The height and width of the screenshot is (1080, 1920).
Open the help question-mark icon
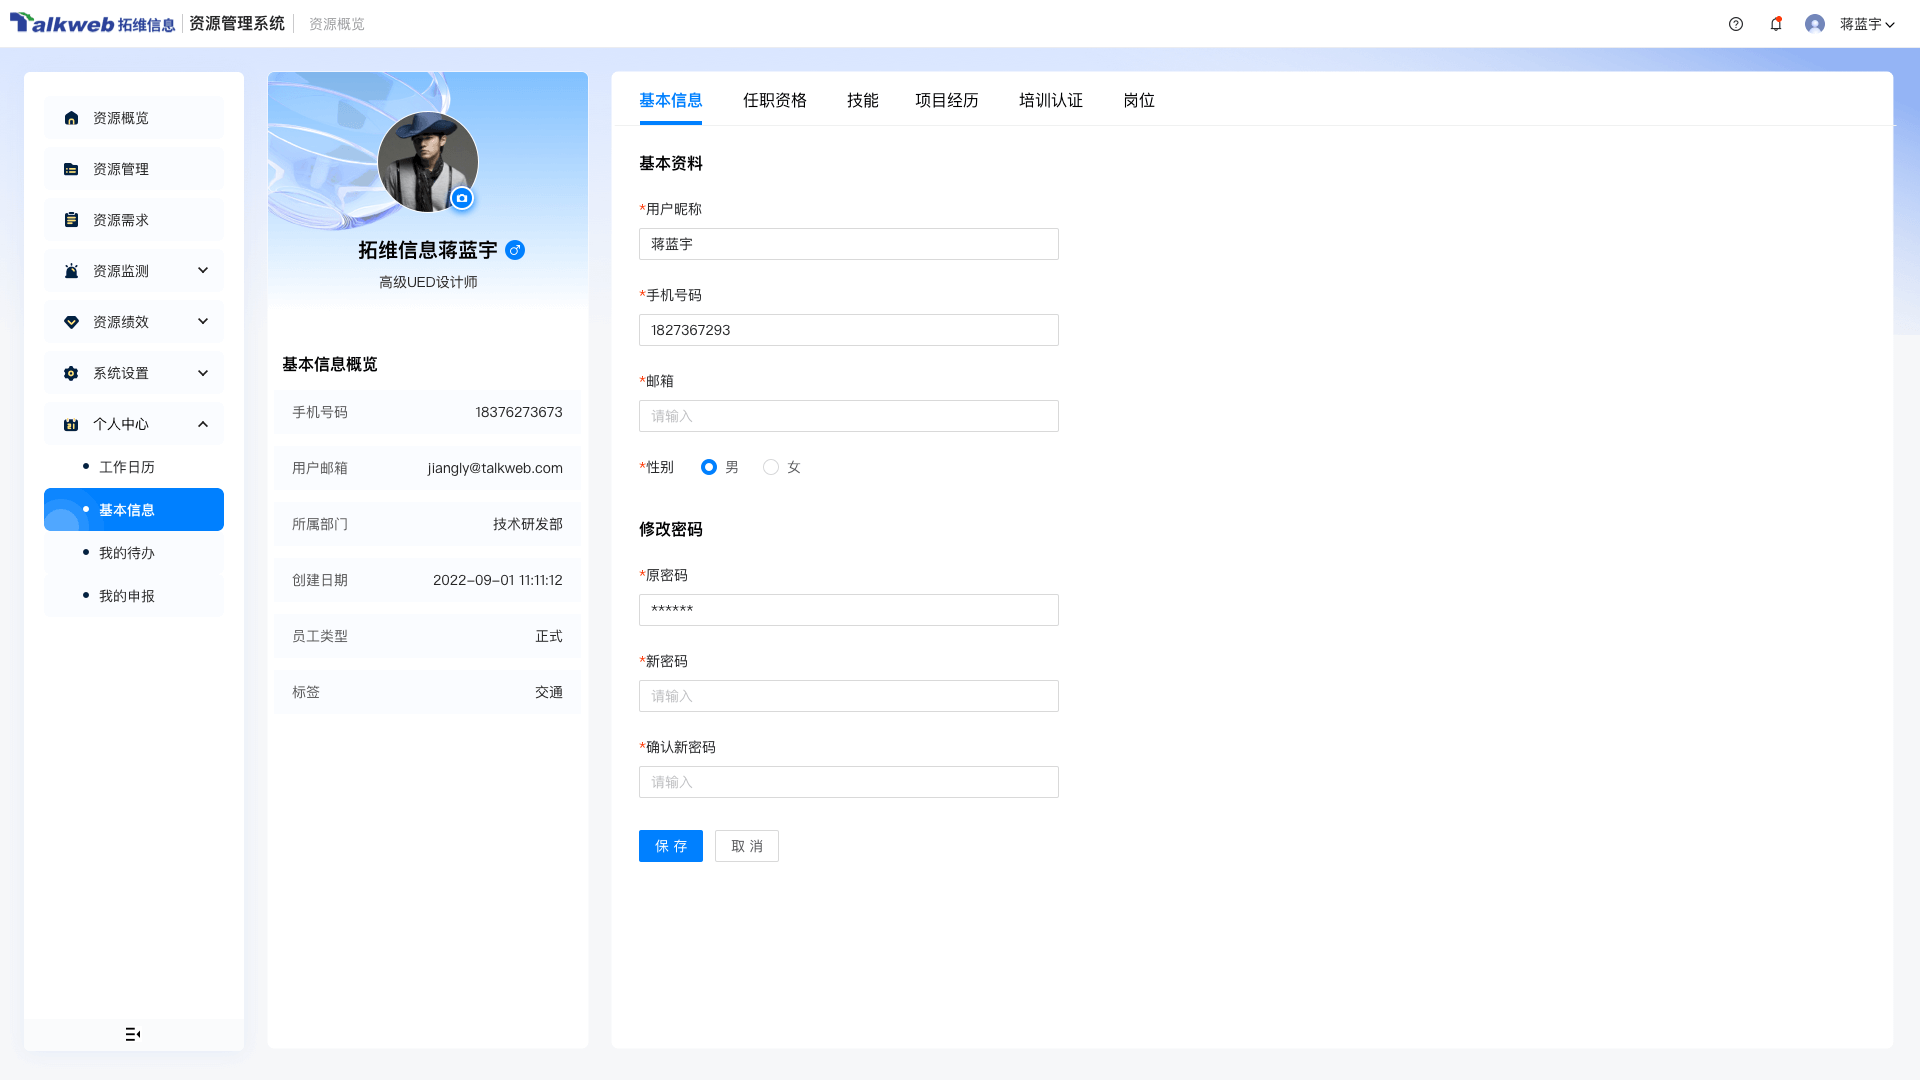click(1736, 23)
